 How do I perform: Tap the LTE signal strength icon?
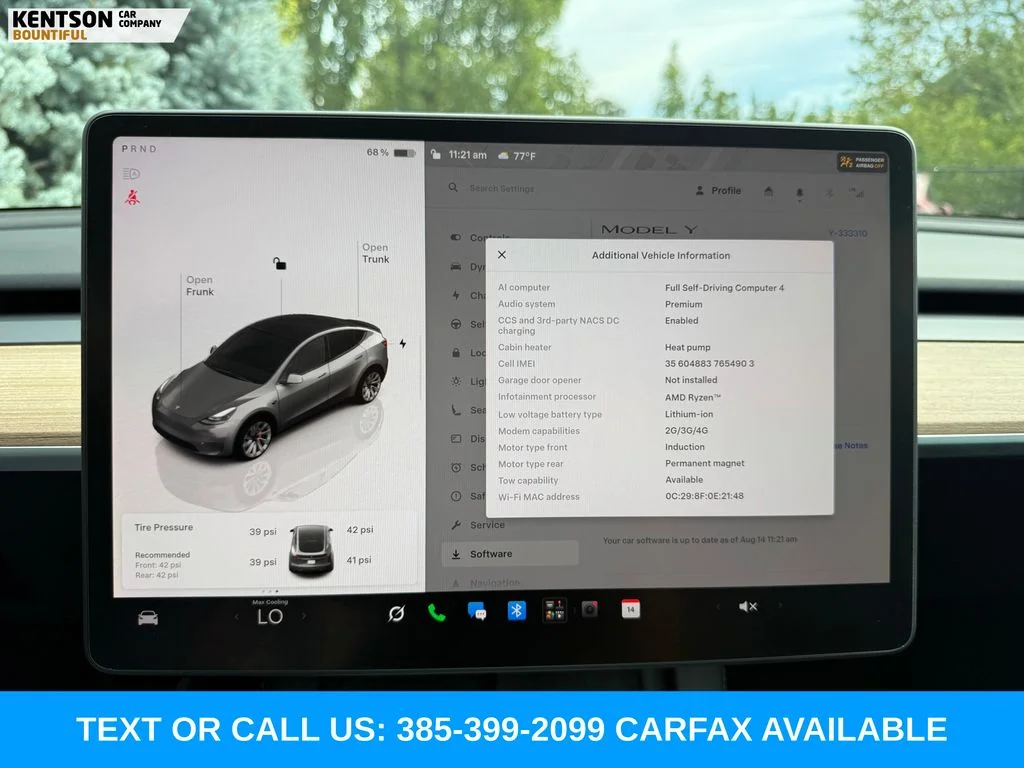[x=856, y=192]
